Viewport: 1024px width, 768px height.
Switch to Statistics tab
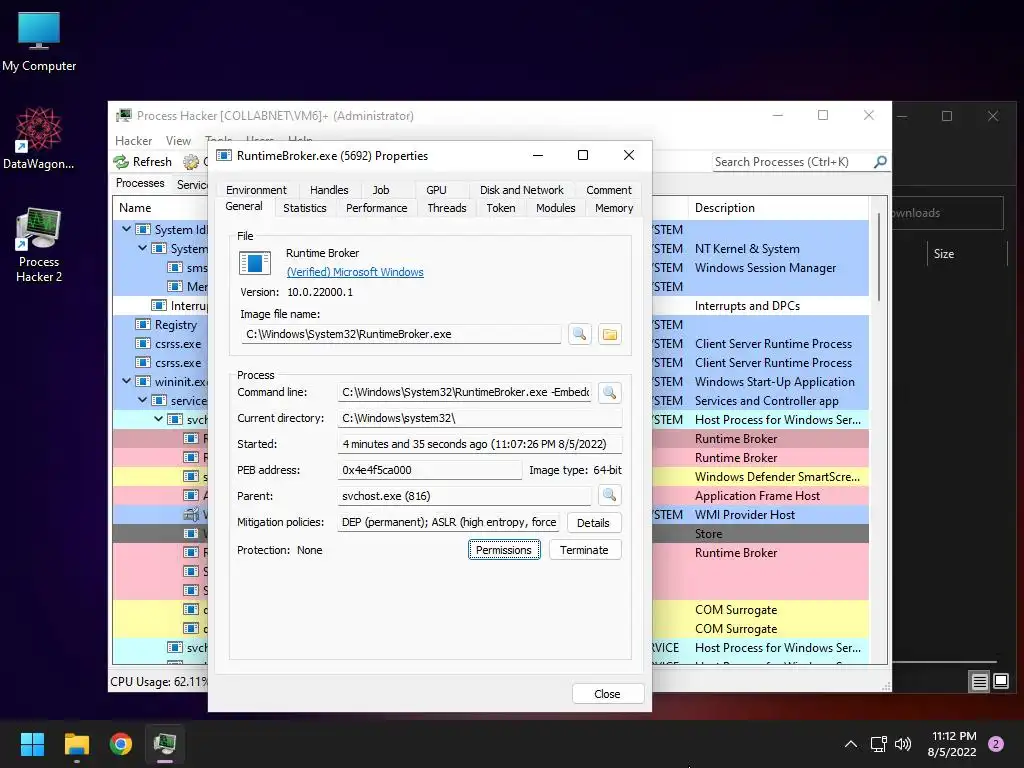click(304, 208)
